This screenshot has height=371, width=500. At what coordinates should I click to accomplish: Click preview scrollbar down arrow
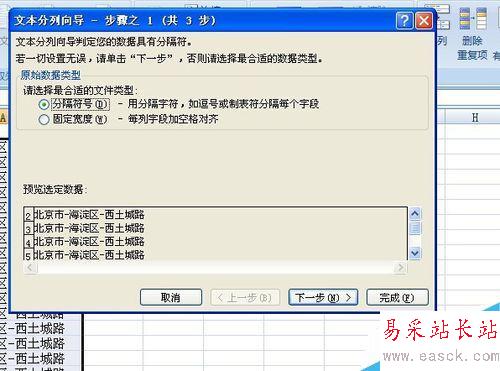[415, 253]
